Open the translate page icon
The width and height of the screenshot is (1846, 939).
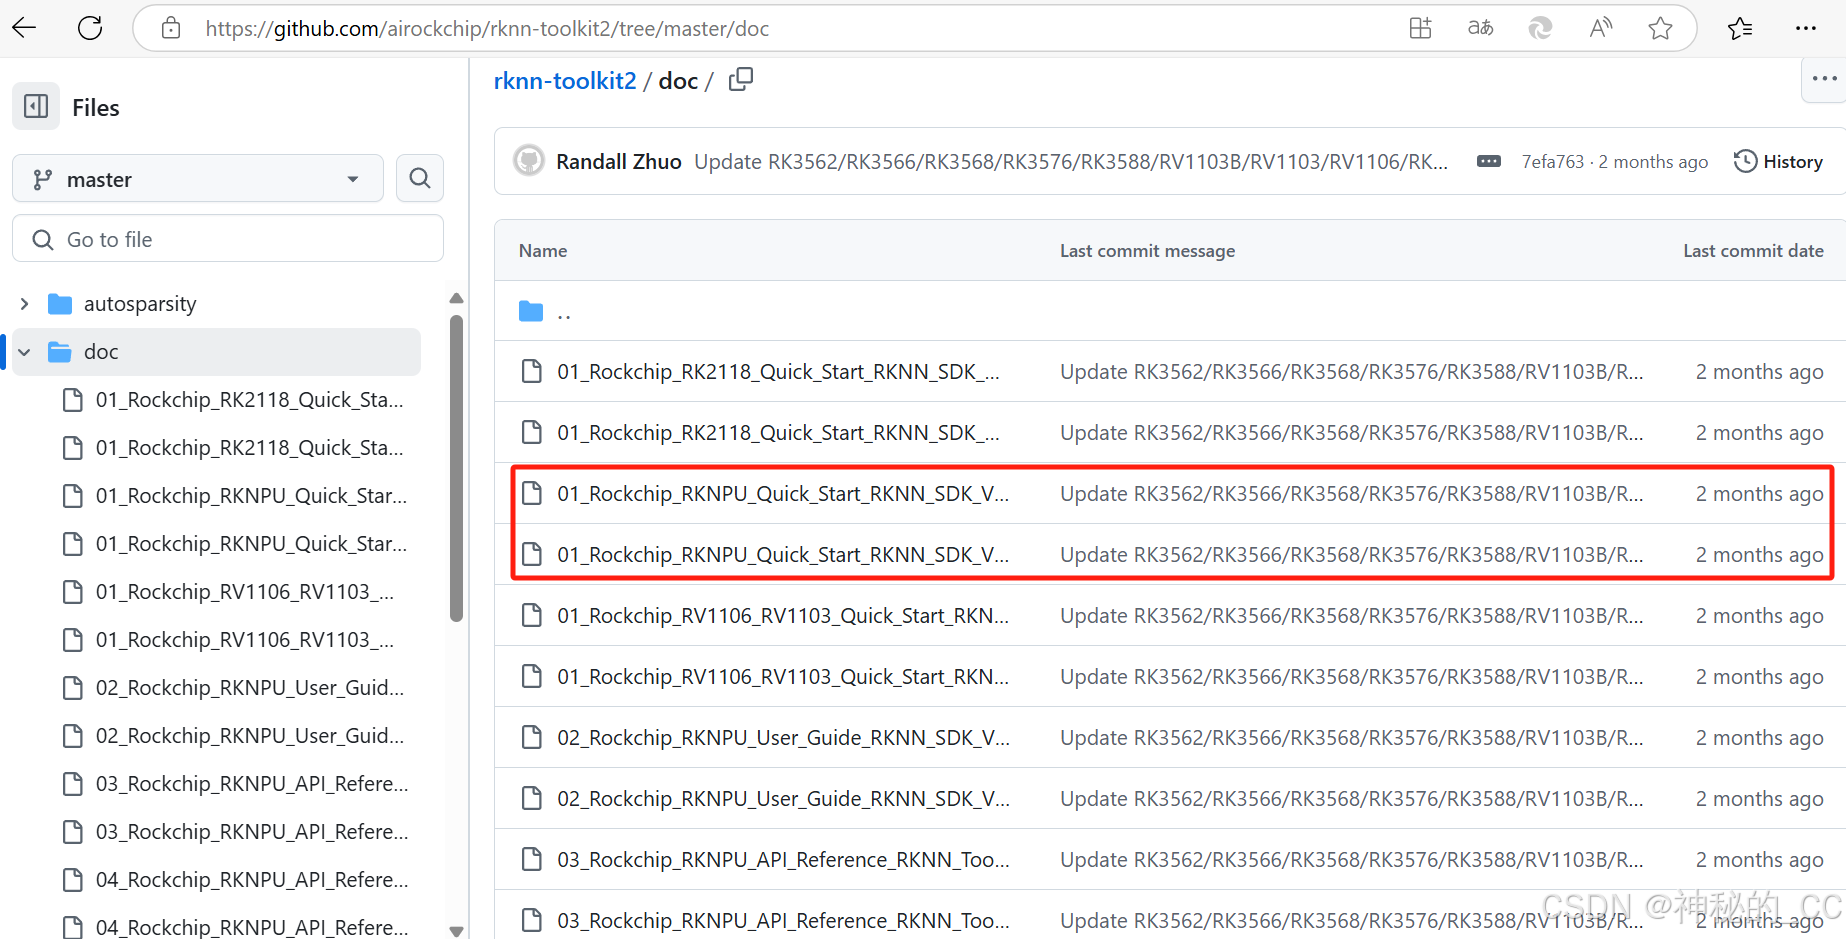tap(1480, 28)
